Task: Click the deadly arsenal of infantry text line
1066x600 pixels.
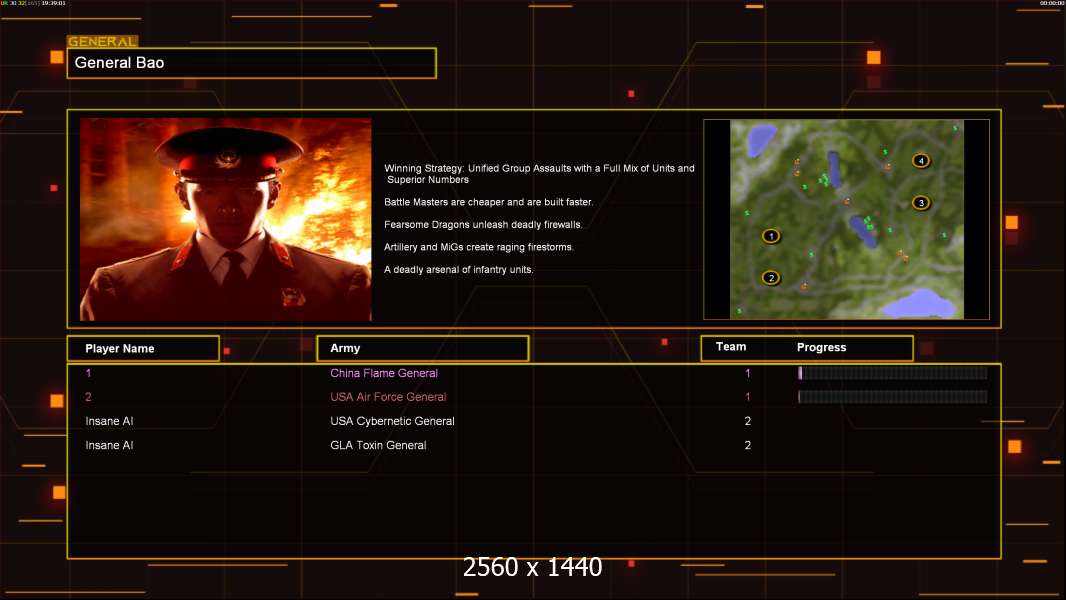Action: point(459,270)
